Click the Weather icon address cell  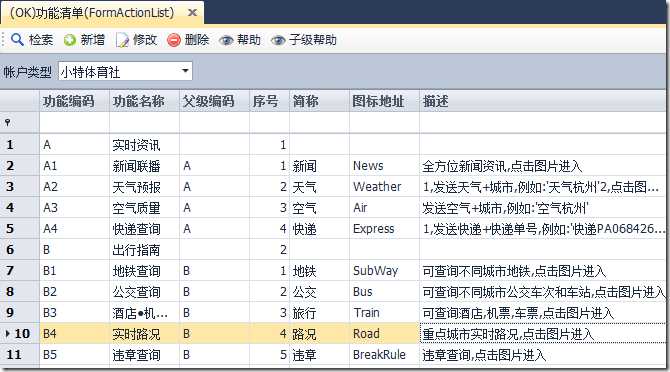coord(385,187)
